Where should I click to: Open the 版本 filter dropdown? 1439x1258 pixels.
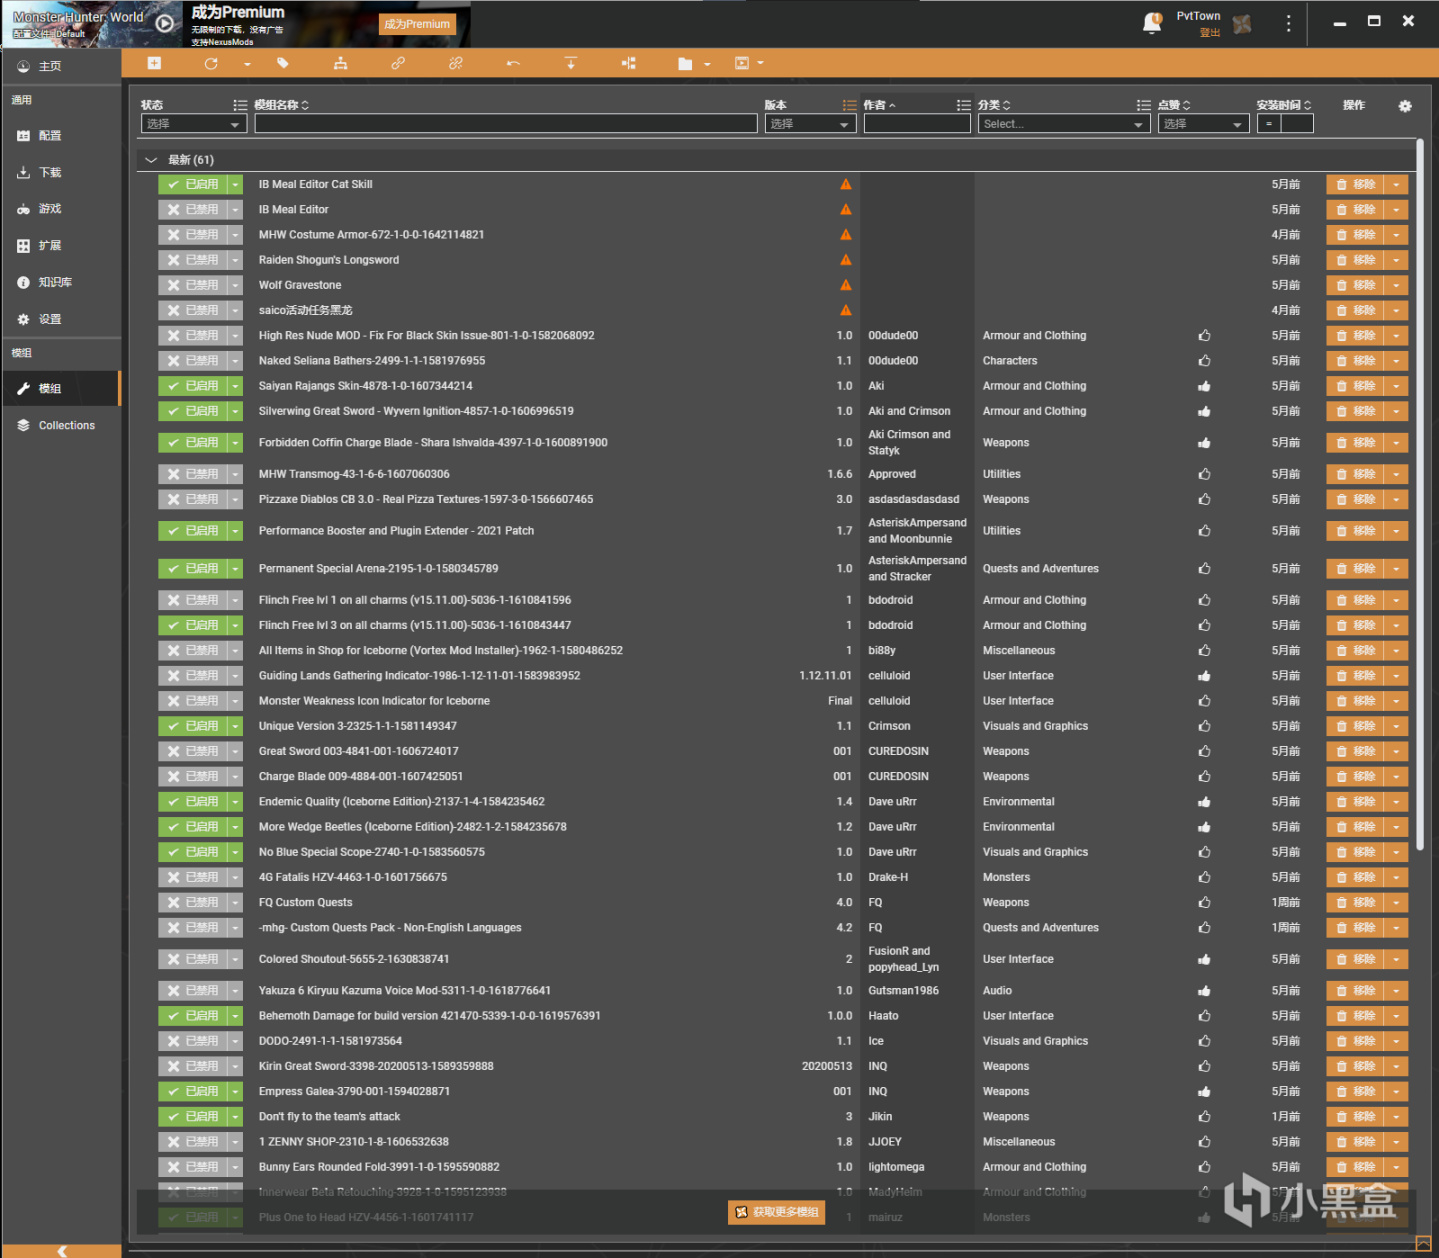[x=811, y=124]
